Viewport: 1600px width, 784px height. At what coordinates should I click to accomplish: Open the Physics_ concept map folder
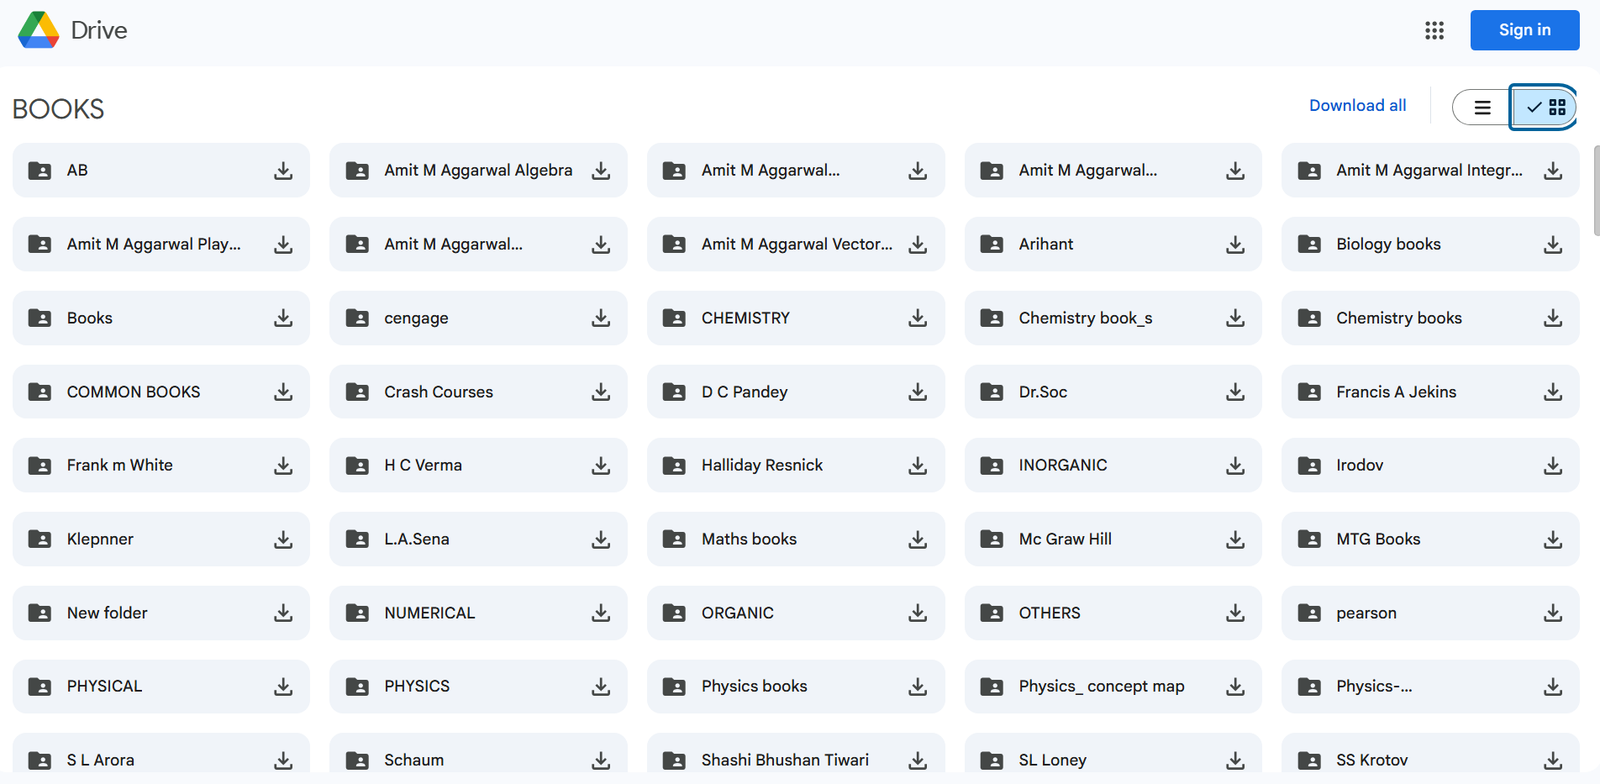point(1101,686)
